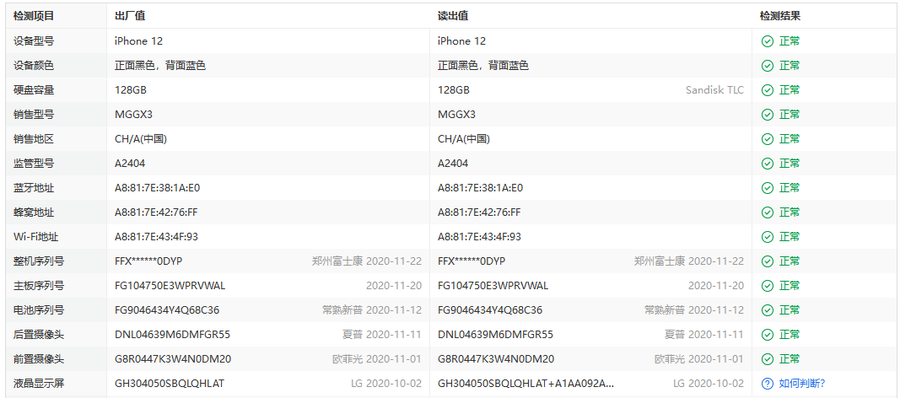This screenshot has height=398, width=900.
Task: Click the green check icon for Wi-Fi地址
Action: click(x=767, y=237)
